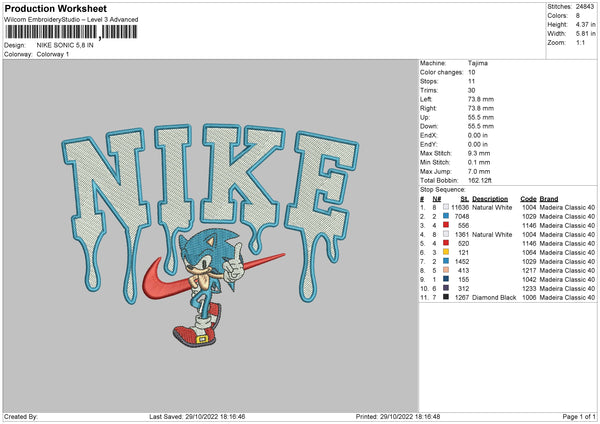
Task: Click the 'Left:' measurement label
Action: click(x=426, y=99)
